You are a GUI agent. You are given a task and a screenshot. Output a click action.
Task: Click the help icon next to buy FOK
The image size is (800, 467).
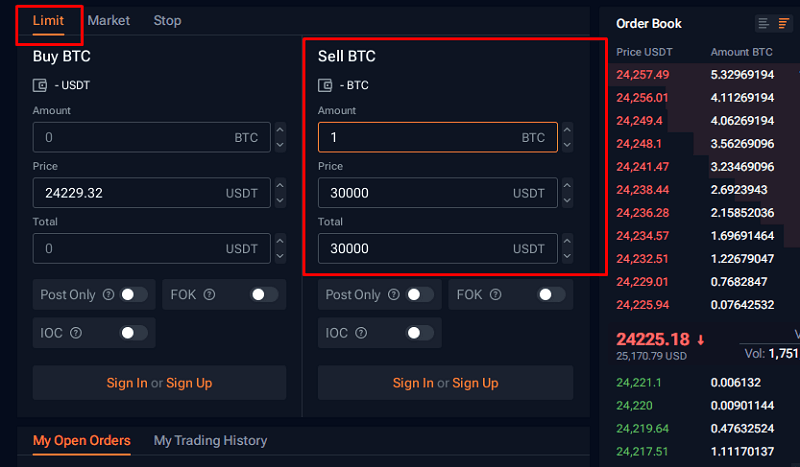coord(209,294)
